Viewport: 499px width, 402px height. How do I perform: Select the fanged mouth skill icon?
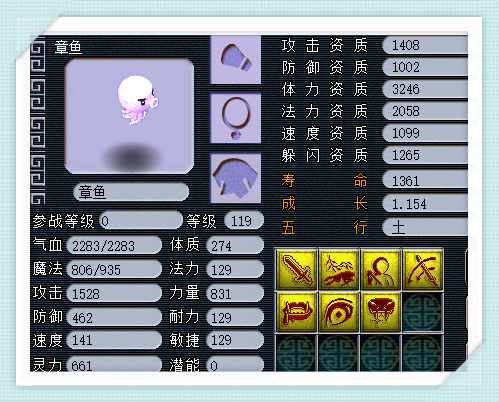[296, 312]
